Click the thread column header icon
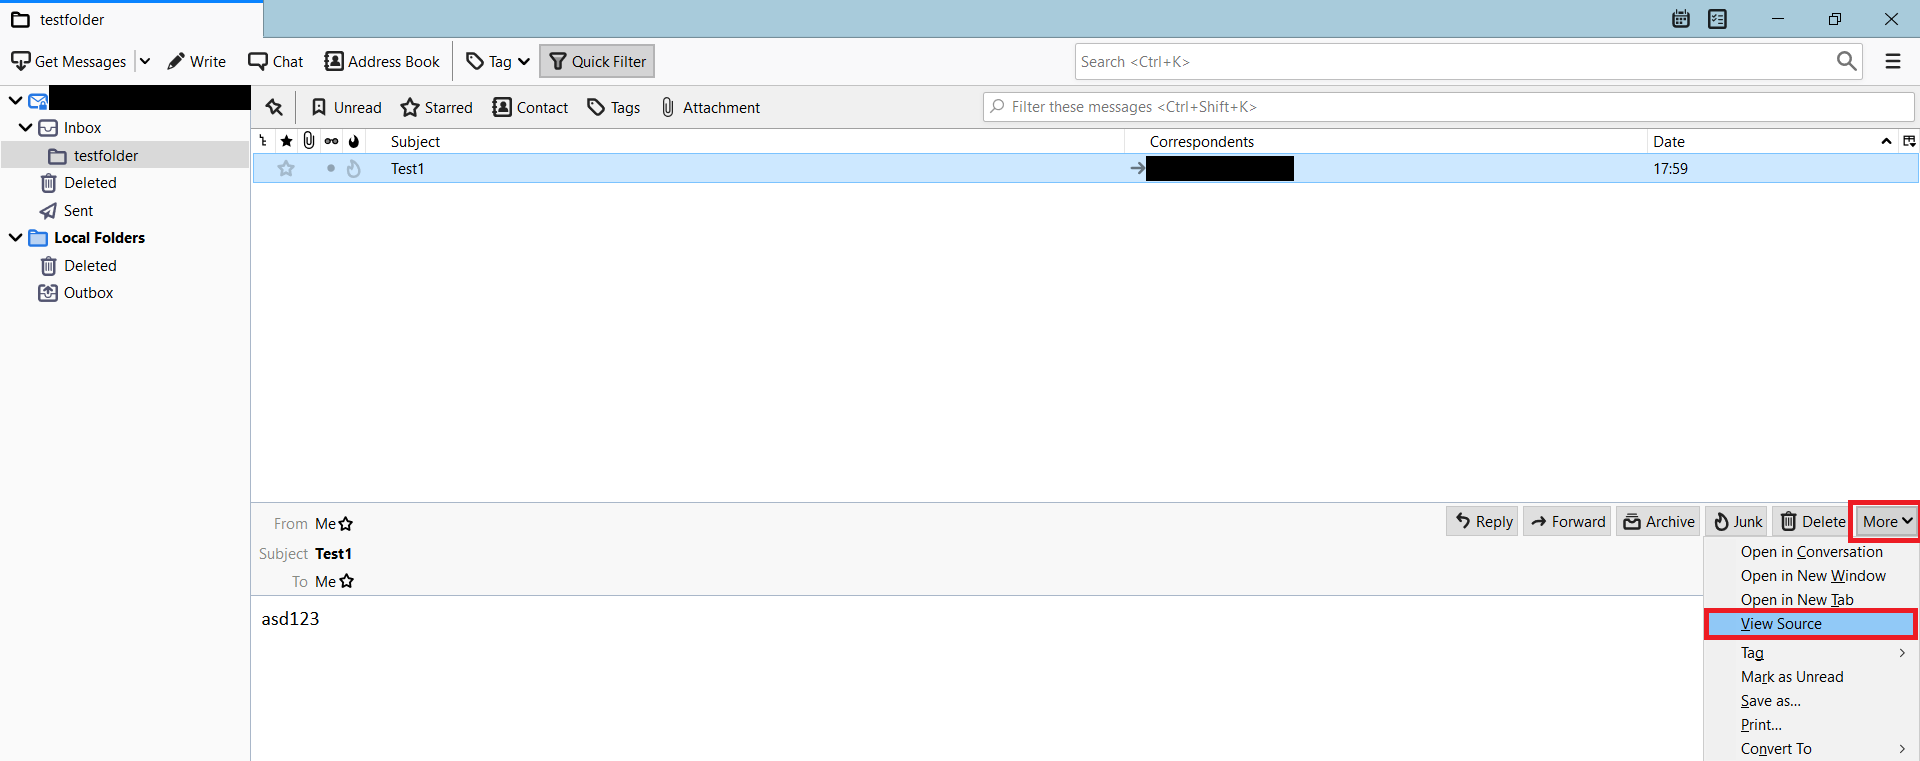Viewport: 1920px width, 761px height. (x=263, y=141)
